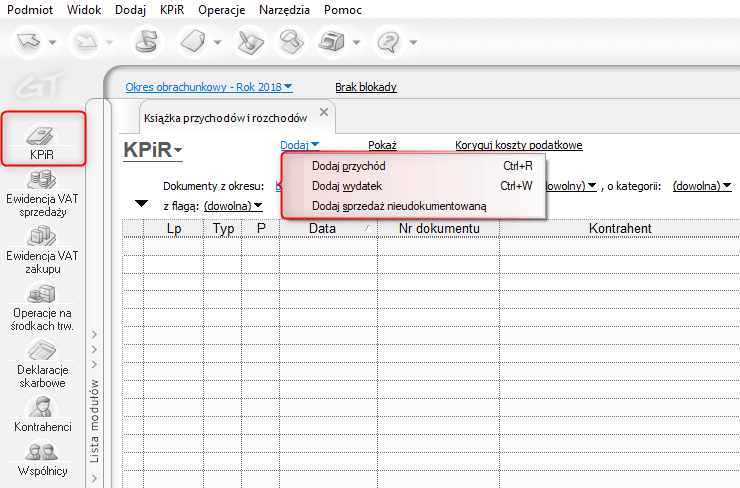Switch to Książka przychodów i rozchodów tab
This screenshot has width=740, height=488.
click(226, 118)
